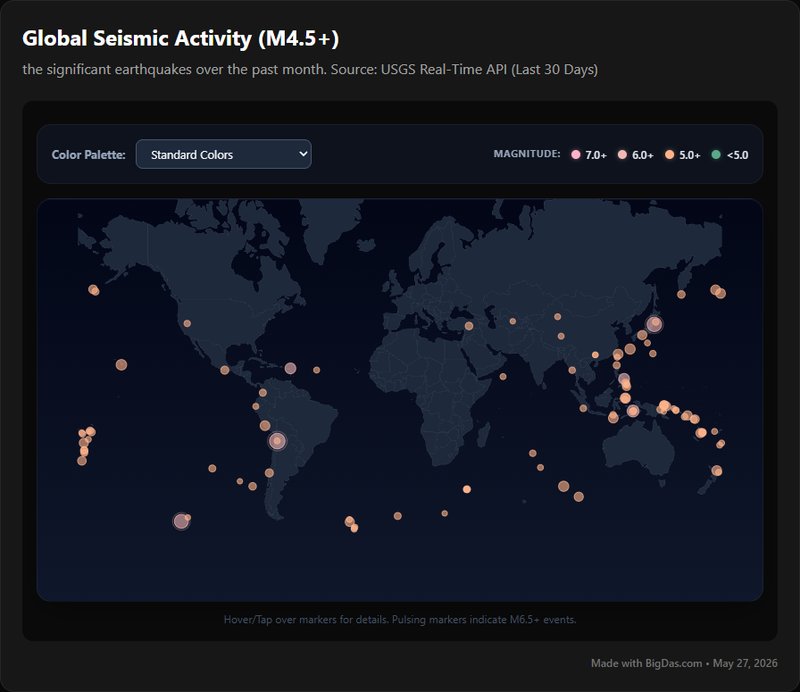The image size is (800, 692).
Task: Select the pulsing earthquake marker over Japan
Action: coord(654,324)
